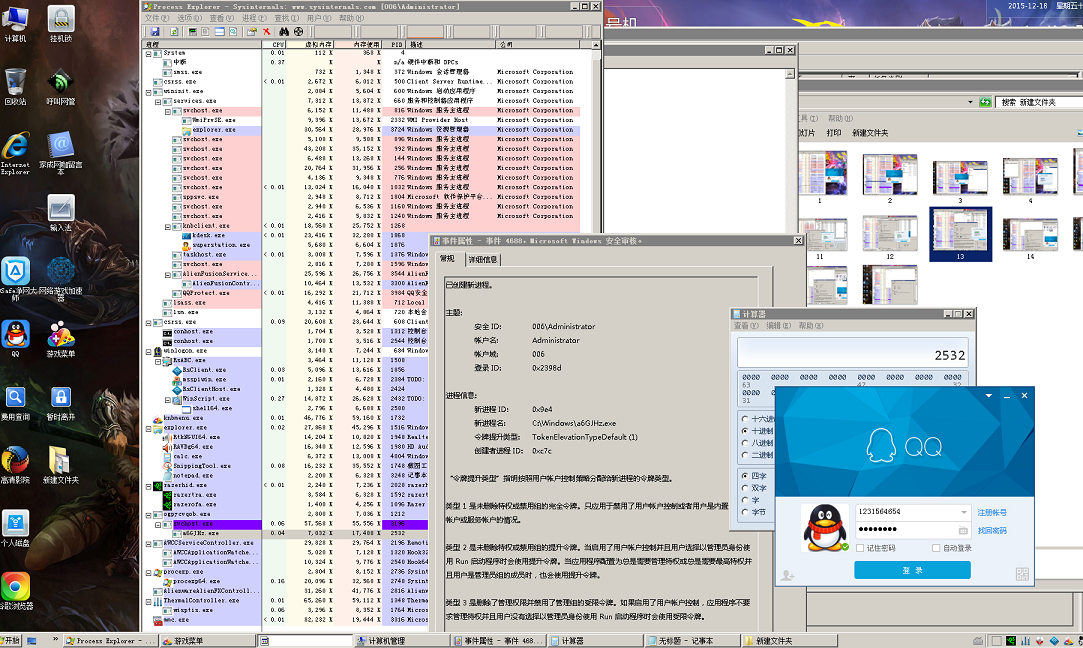Open the 回收站 recycle bin desktop icon
Image resolution: width=1083 pixels, height=648 pixels.
15,86
